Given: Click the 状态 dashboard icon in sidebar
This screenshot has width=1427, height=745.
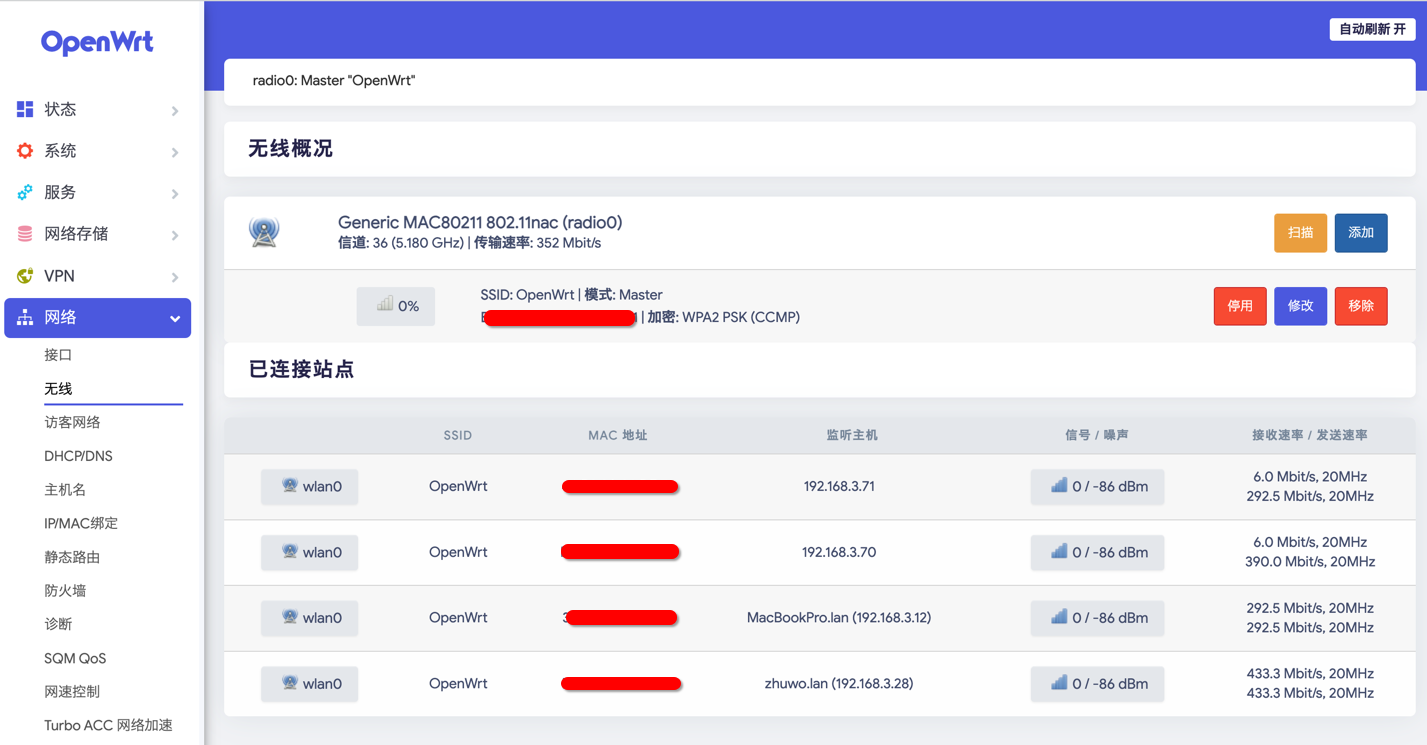Looking at the screenshot, I should tap(25, 109).
